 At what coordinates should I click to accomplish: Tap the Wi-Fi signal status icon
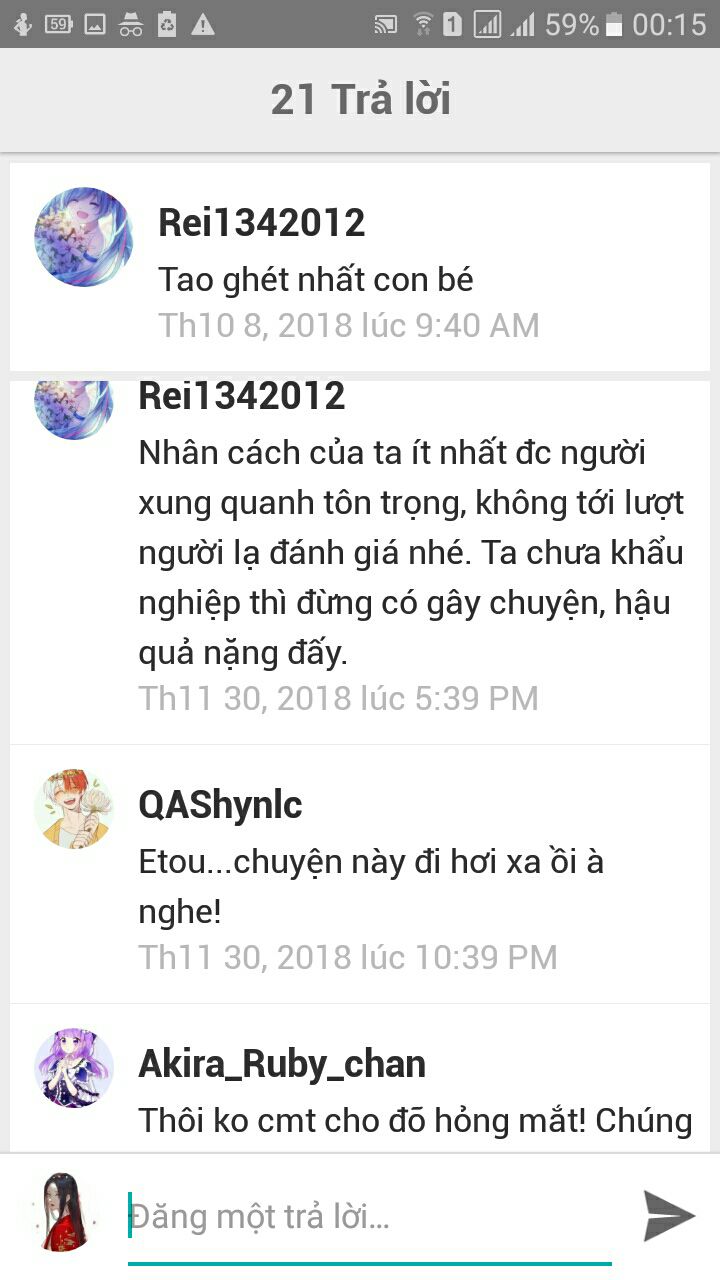pyautogui.click(x=423, y=24)
